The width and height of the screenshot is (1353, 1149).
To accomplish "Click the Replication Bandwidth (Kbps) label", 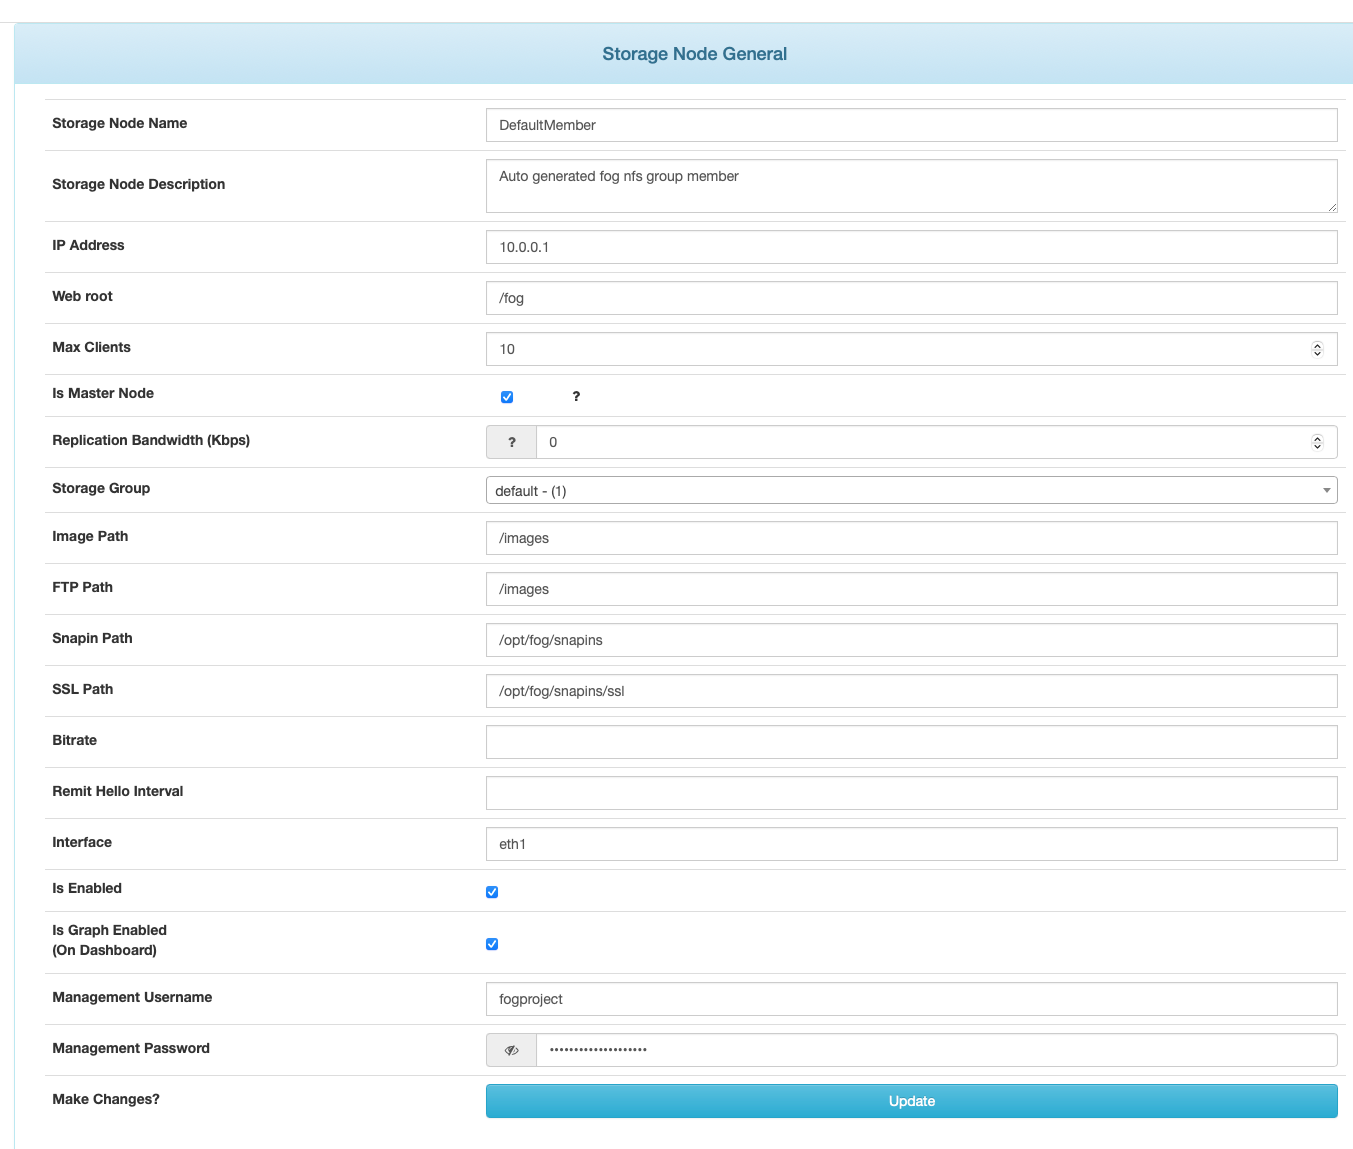I will click(x=151, y=440).
